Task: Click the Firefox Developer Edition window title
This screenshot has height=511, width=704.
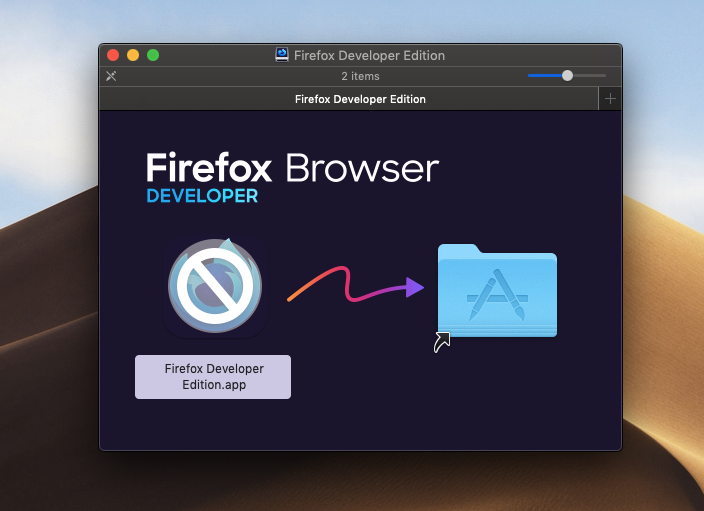Action: [x=369, y=55]
